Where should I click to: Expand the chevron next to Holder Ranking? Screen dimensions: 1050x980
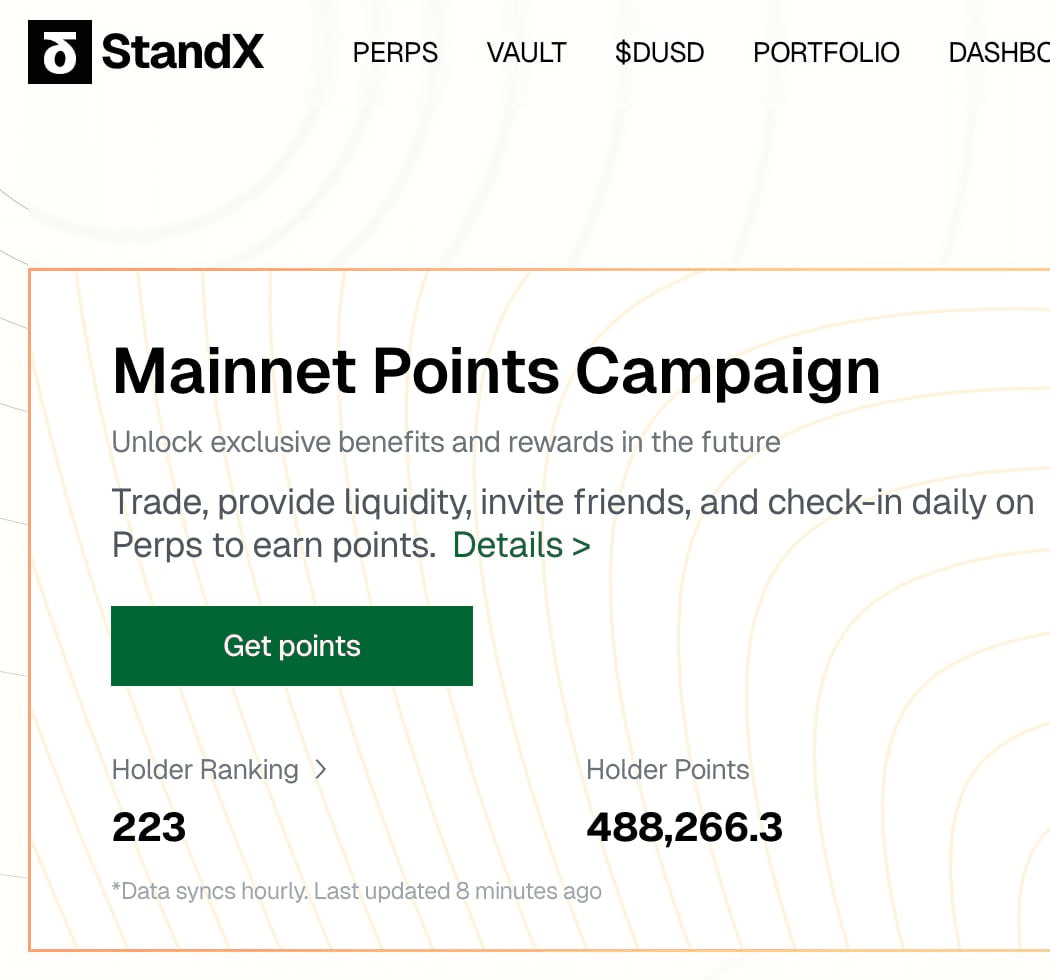coord(320,769)
